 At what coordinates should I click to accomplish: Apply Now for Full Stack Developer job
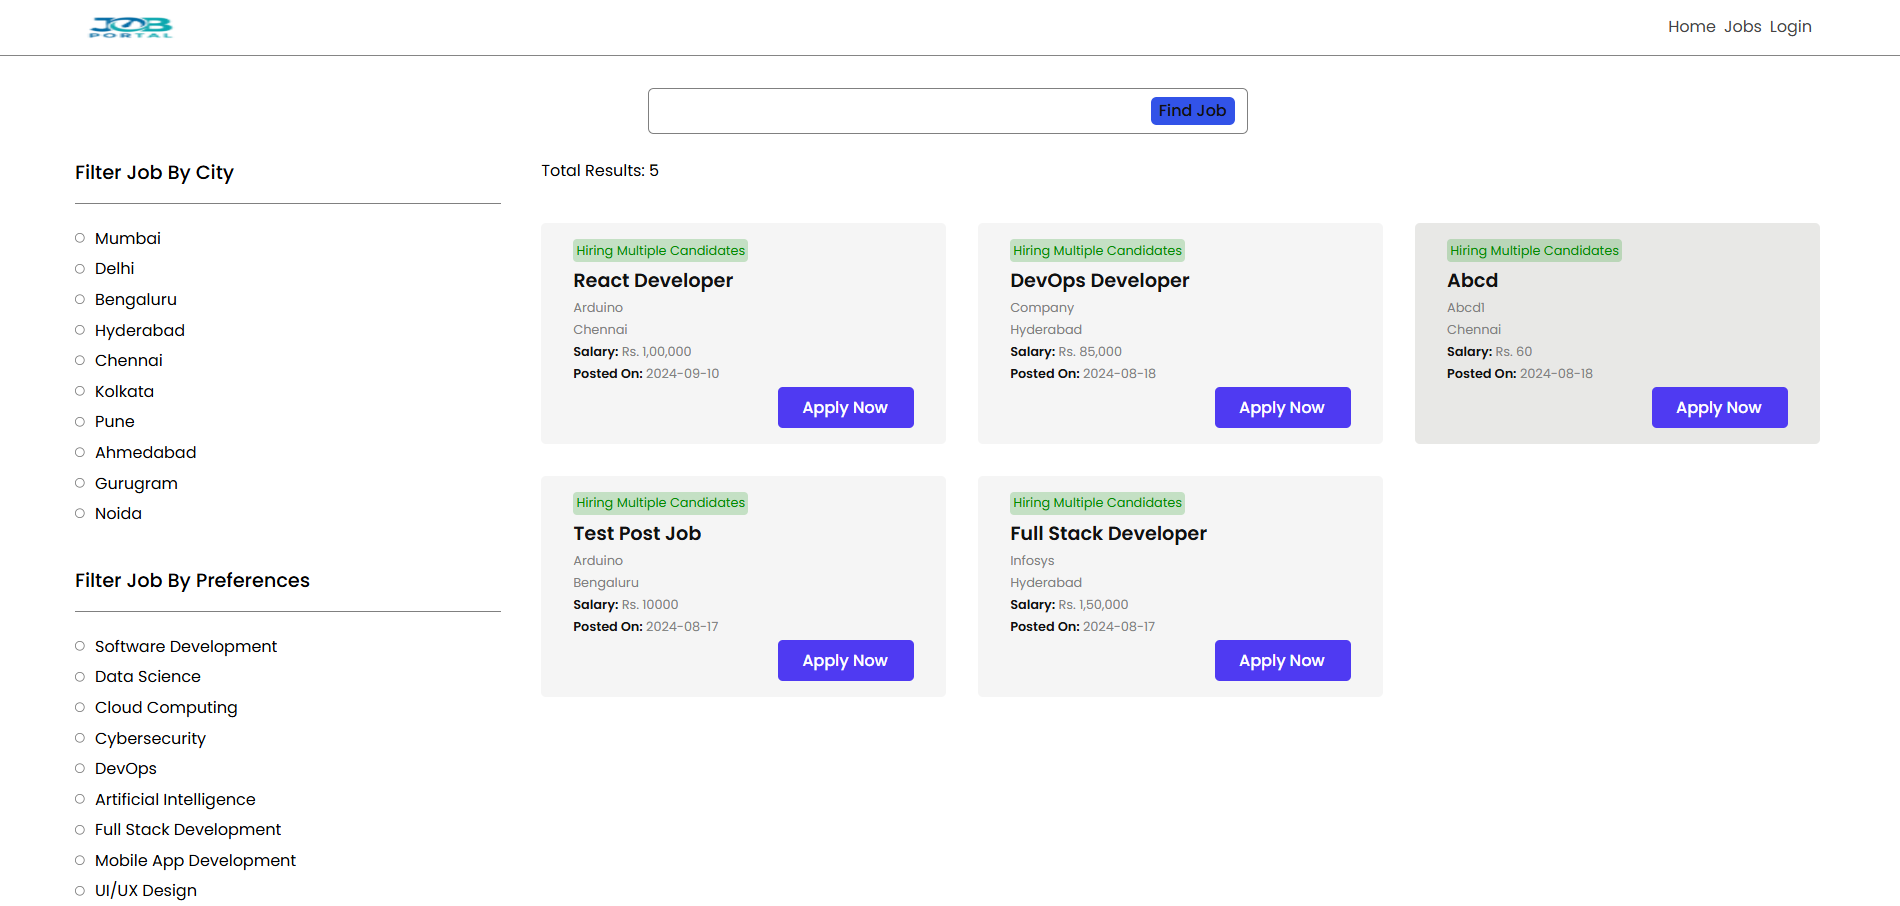[1282, 660]
